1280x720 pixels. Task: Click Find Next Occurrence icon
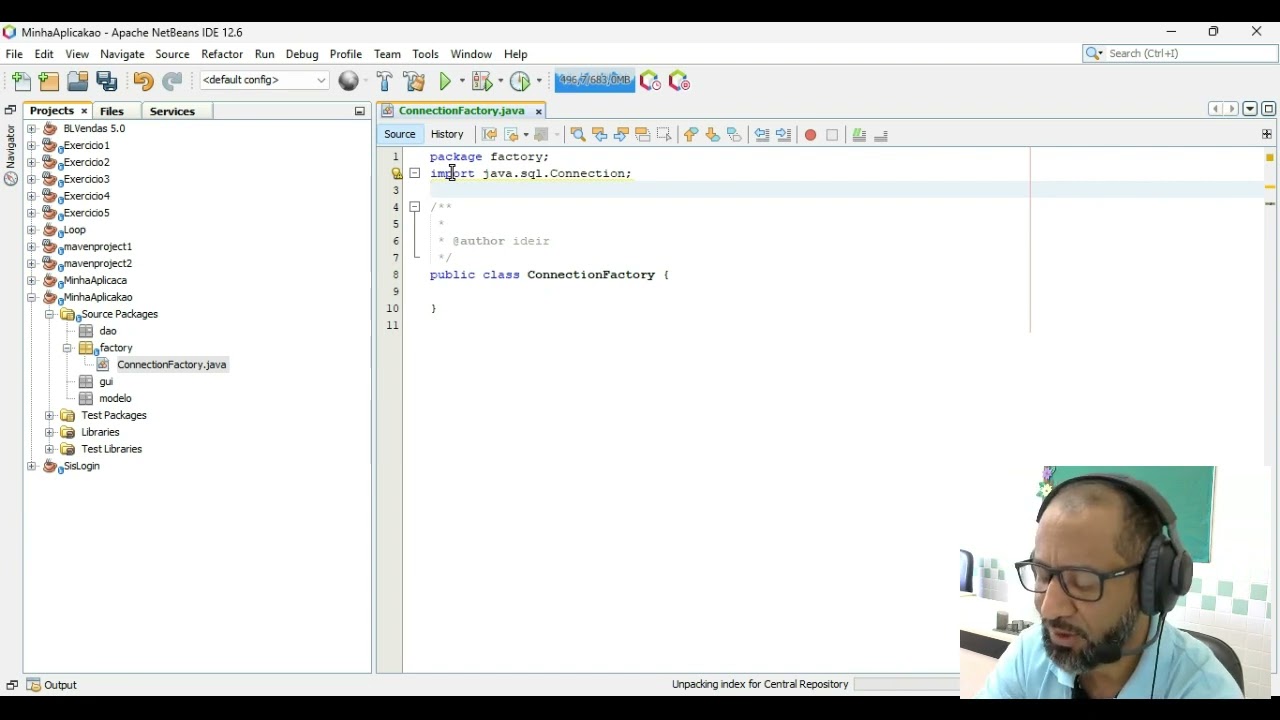tap(621, 135)
